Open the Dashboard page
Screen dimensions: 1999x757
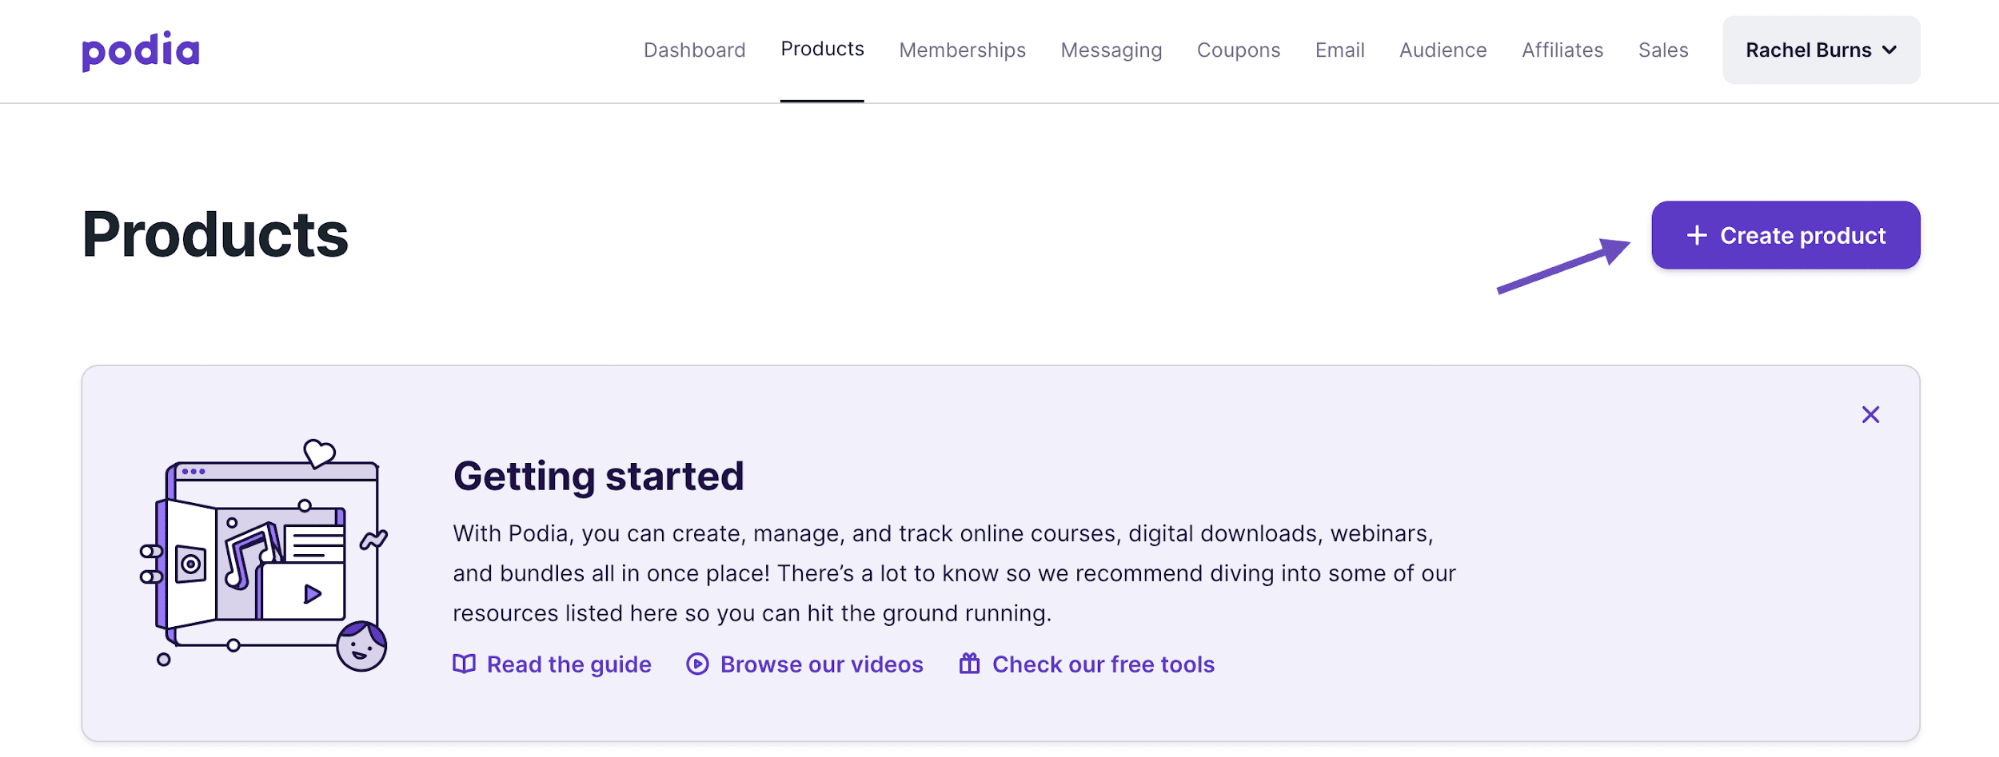pyautogui.click(x=694, y=50)
